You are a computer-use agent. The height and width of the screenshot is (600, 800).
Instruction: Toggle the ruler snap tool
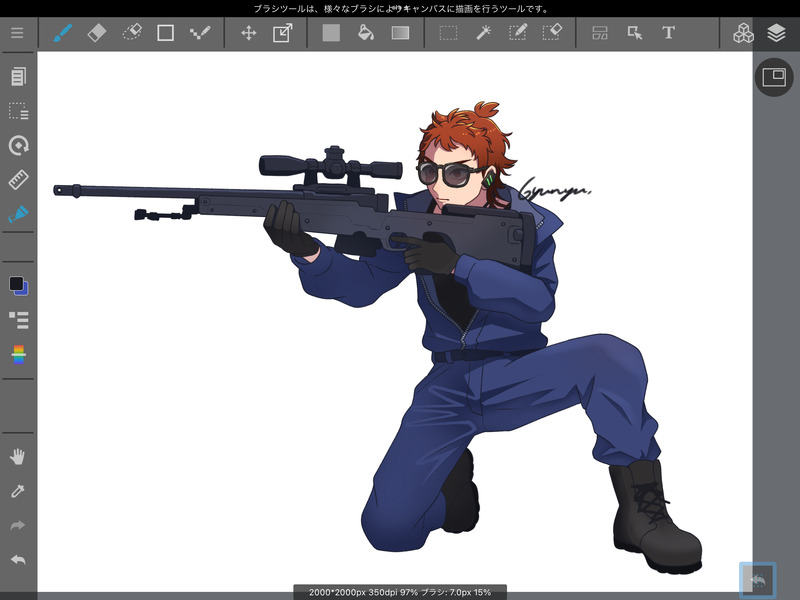(18, 180)
